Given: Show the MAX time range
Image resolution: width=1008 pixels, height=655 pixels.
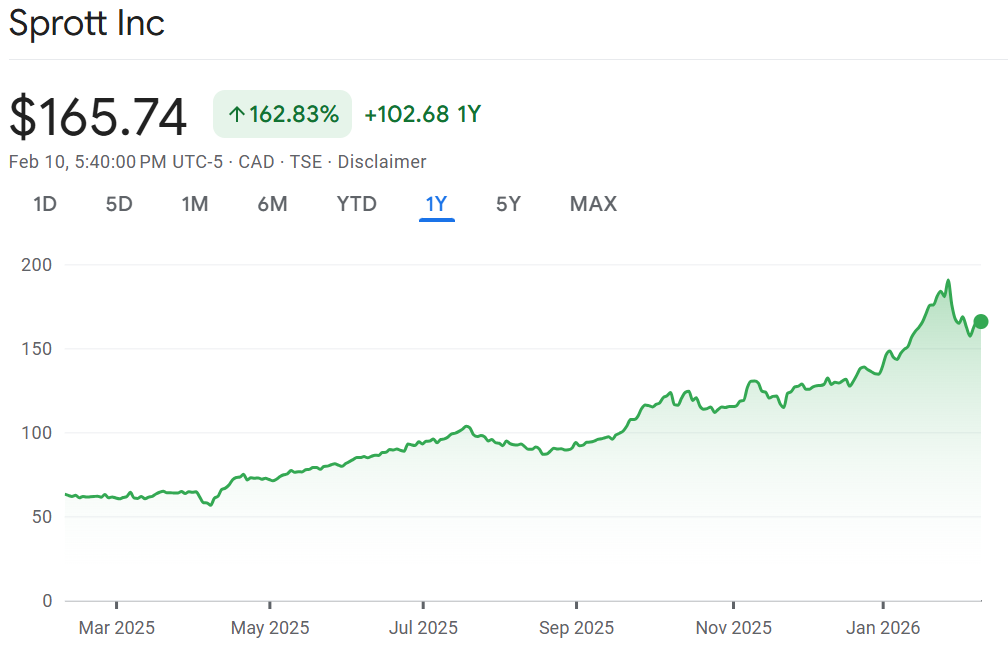Looking at the screenshot, I should (593, 204).
